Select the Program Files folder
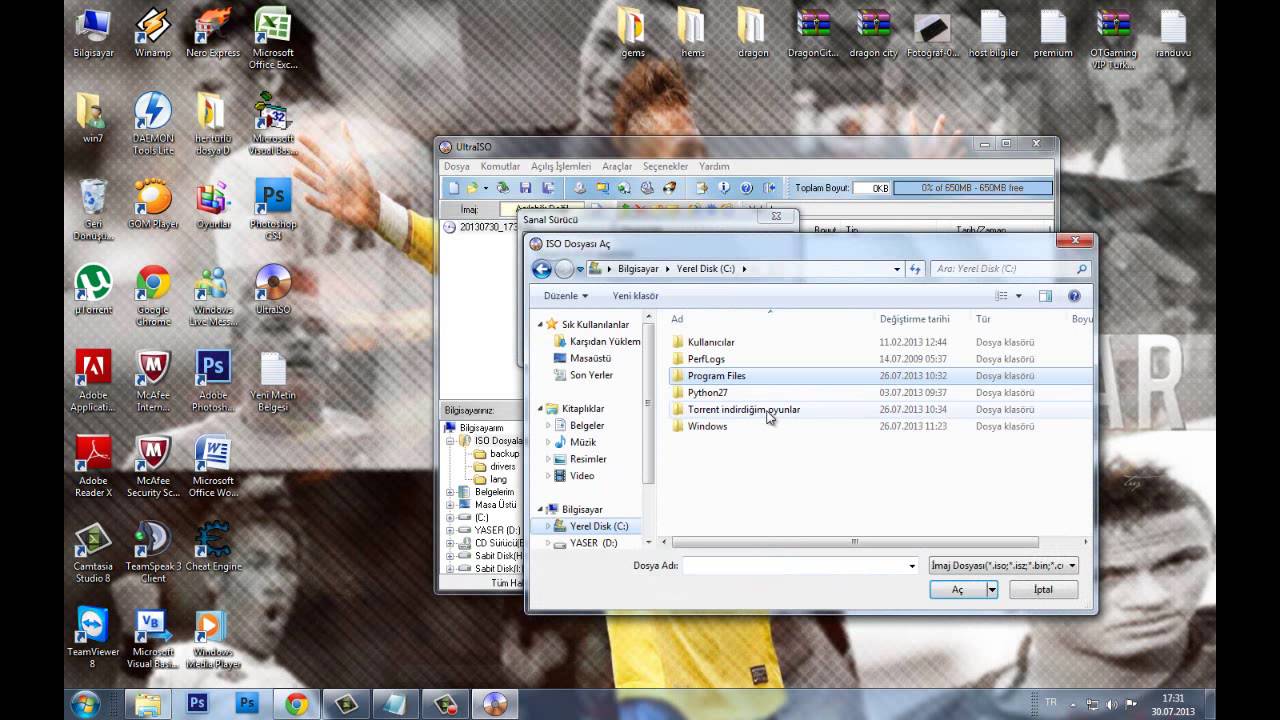This screenshot has height=720, width=1280. pos(716,376)
